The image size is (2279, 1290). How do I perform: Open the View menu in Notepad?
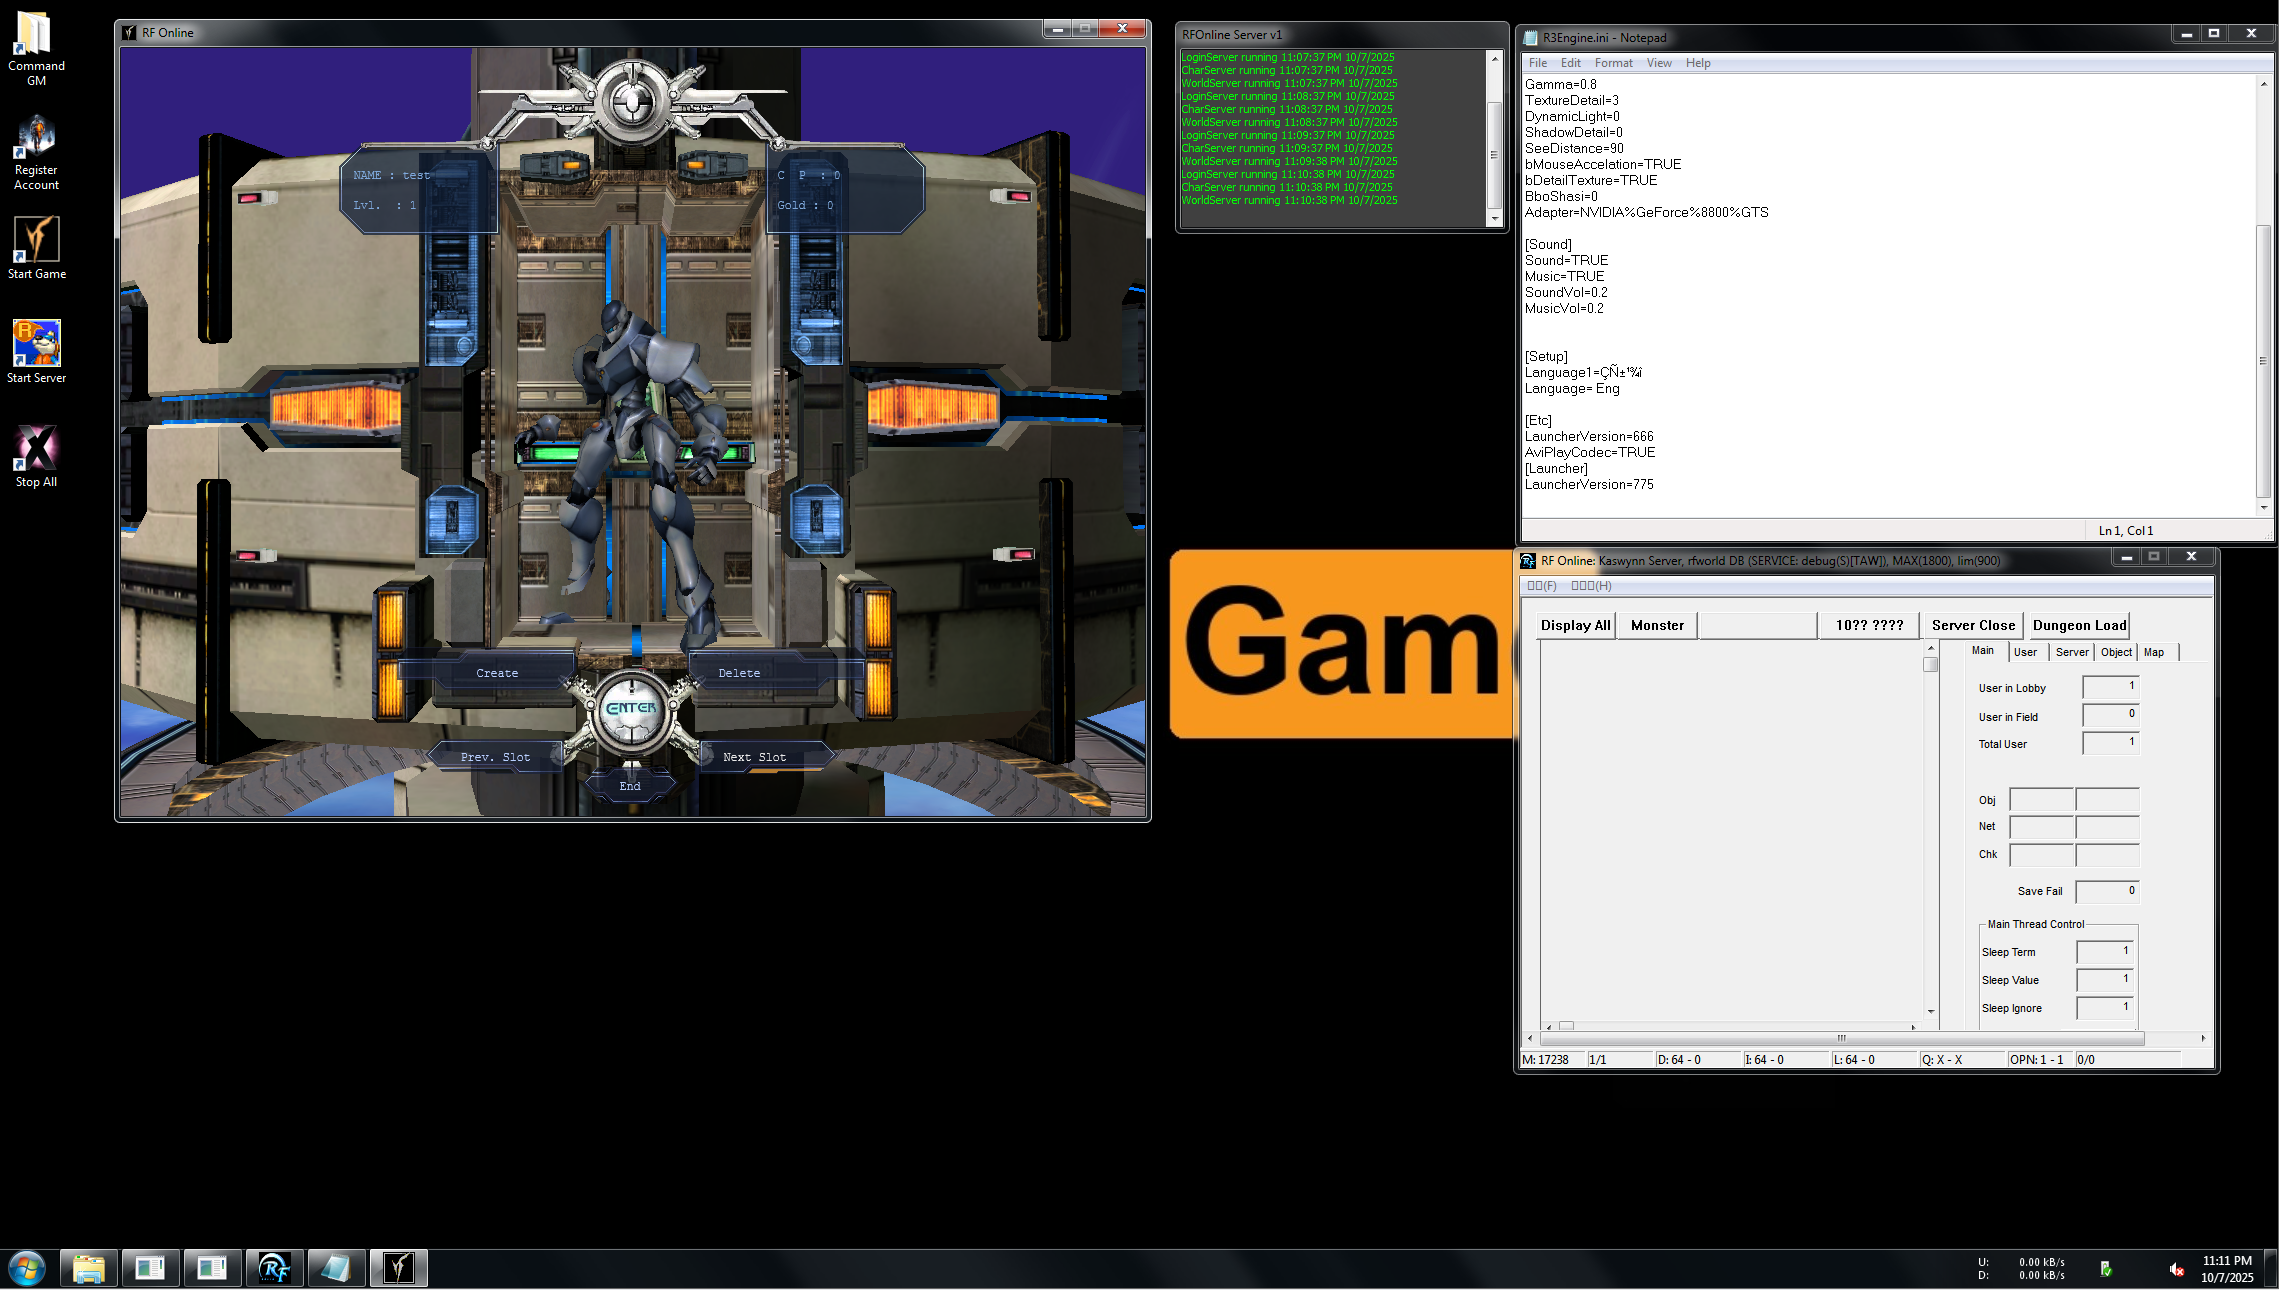pos(1658,63)
